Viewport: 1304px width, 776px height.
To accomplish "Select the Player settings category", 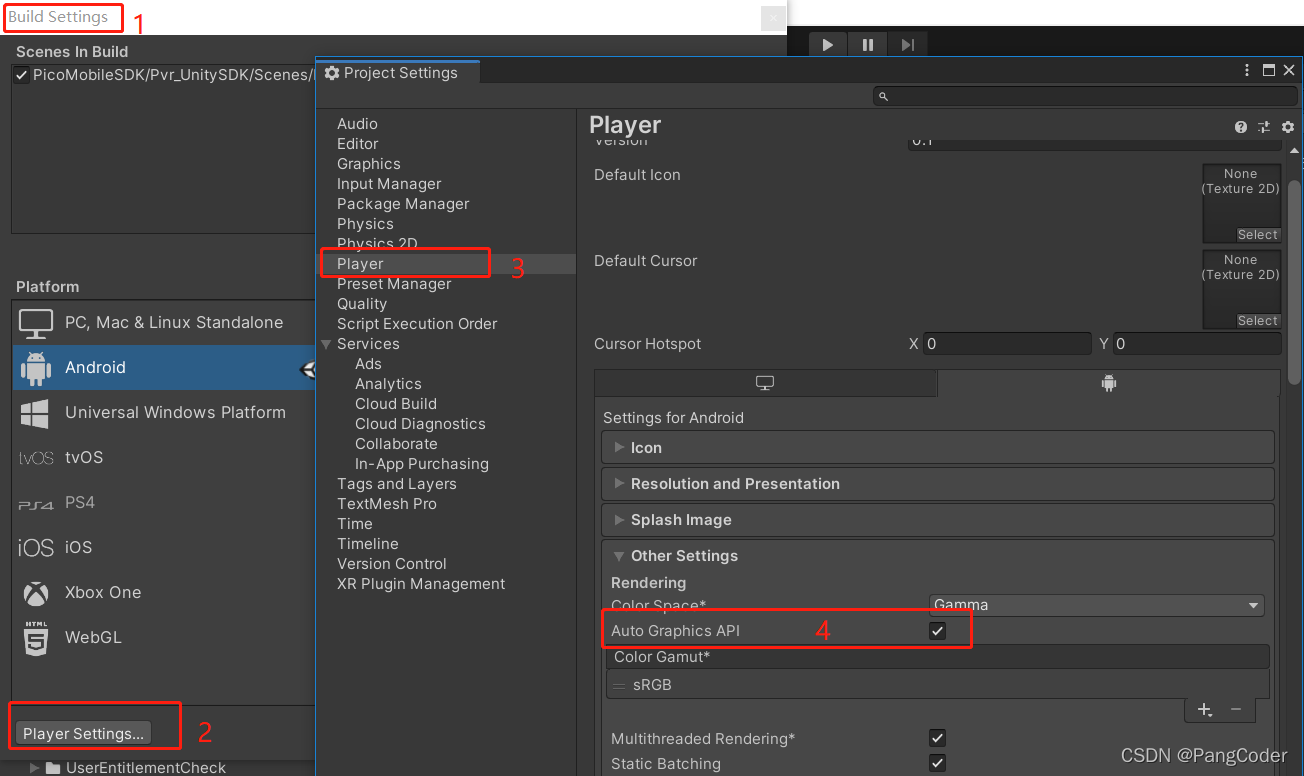I will [360, 264].
